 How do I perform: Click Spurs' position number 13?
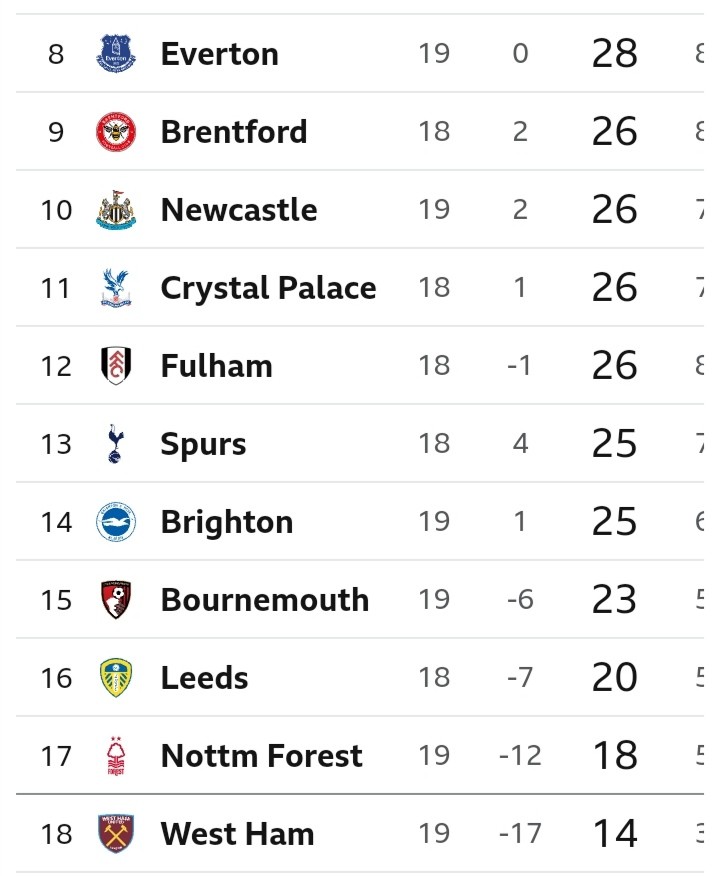pyautogui.click(x=56, y=444)
